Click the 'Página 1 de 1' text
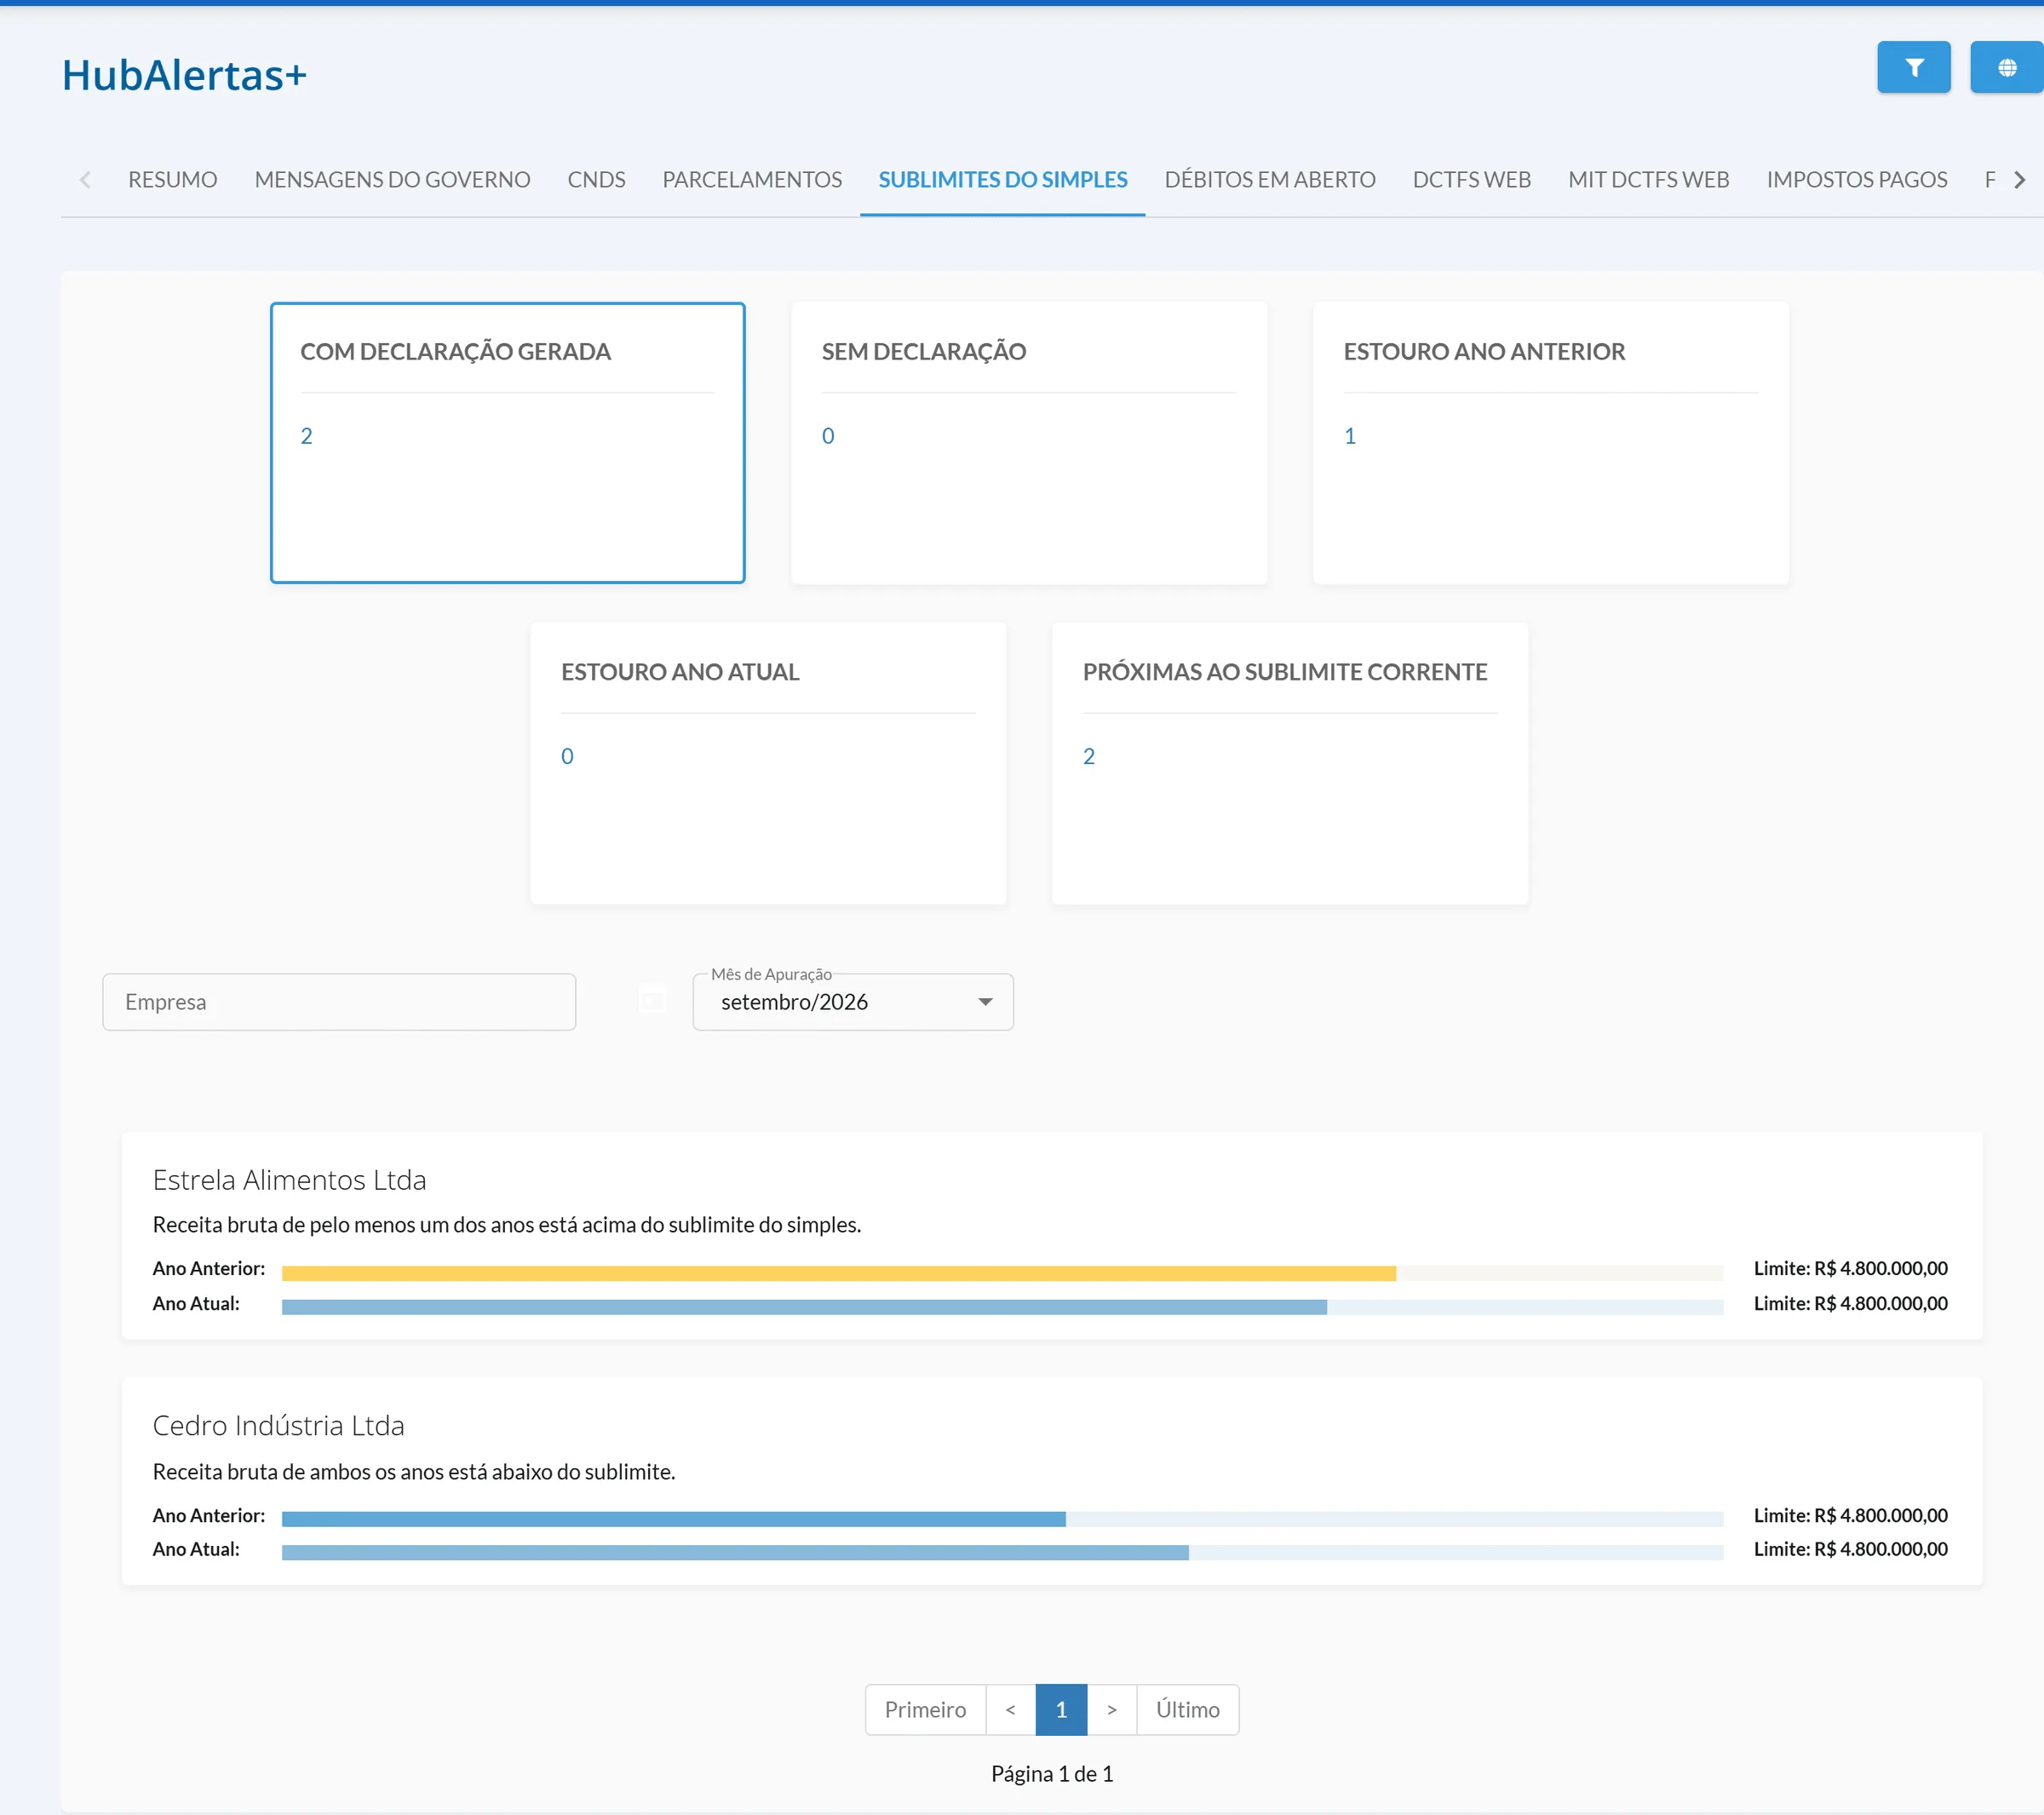 (1051, 1774)
